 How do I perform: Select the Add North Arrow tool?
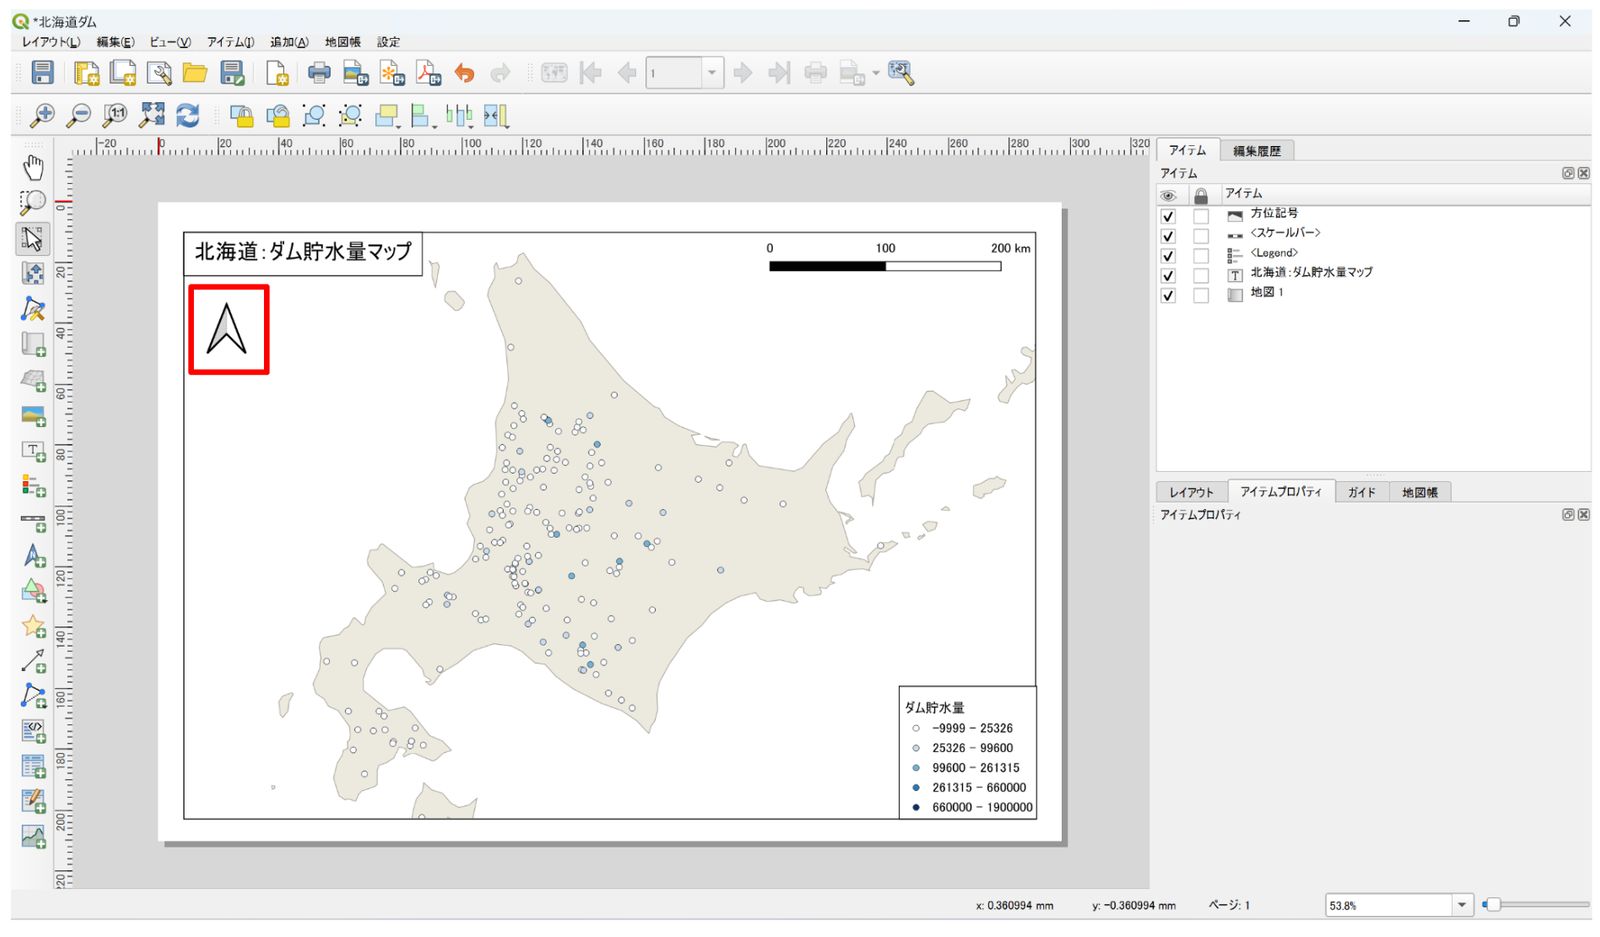(33, 557)
